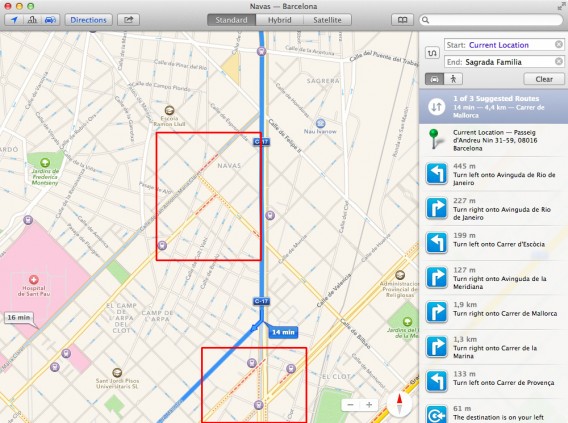Select Current Location green pin step
Screen dimensions: 568x423
click(x=493, y=140)
